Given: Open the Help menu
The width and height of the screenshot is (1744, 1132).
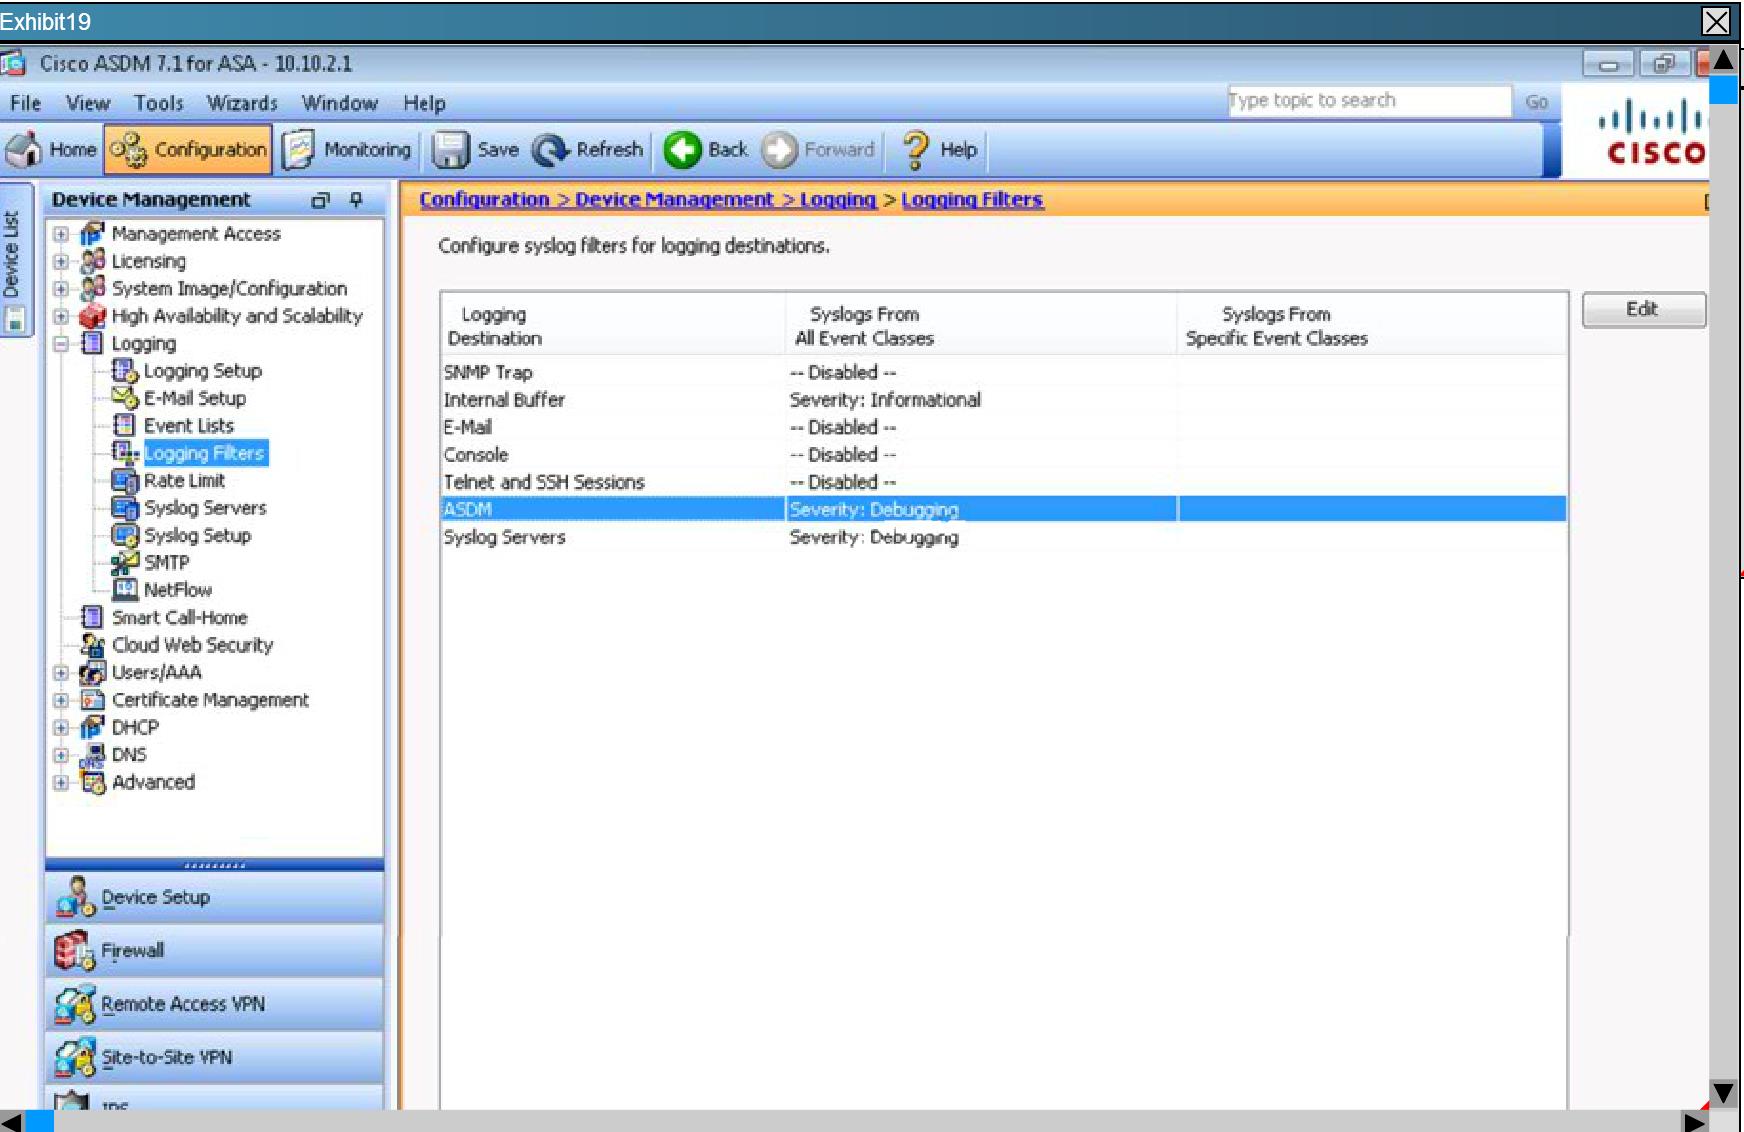Looking at the screenshot, I should [x=424, y=103].
